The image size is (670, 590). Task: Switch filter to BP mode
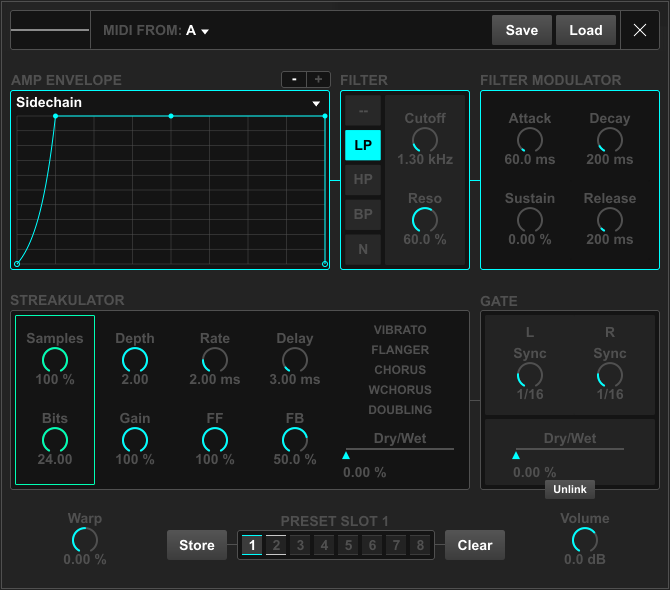[x=363, y=214]
